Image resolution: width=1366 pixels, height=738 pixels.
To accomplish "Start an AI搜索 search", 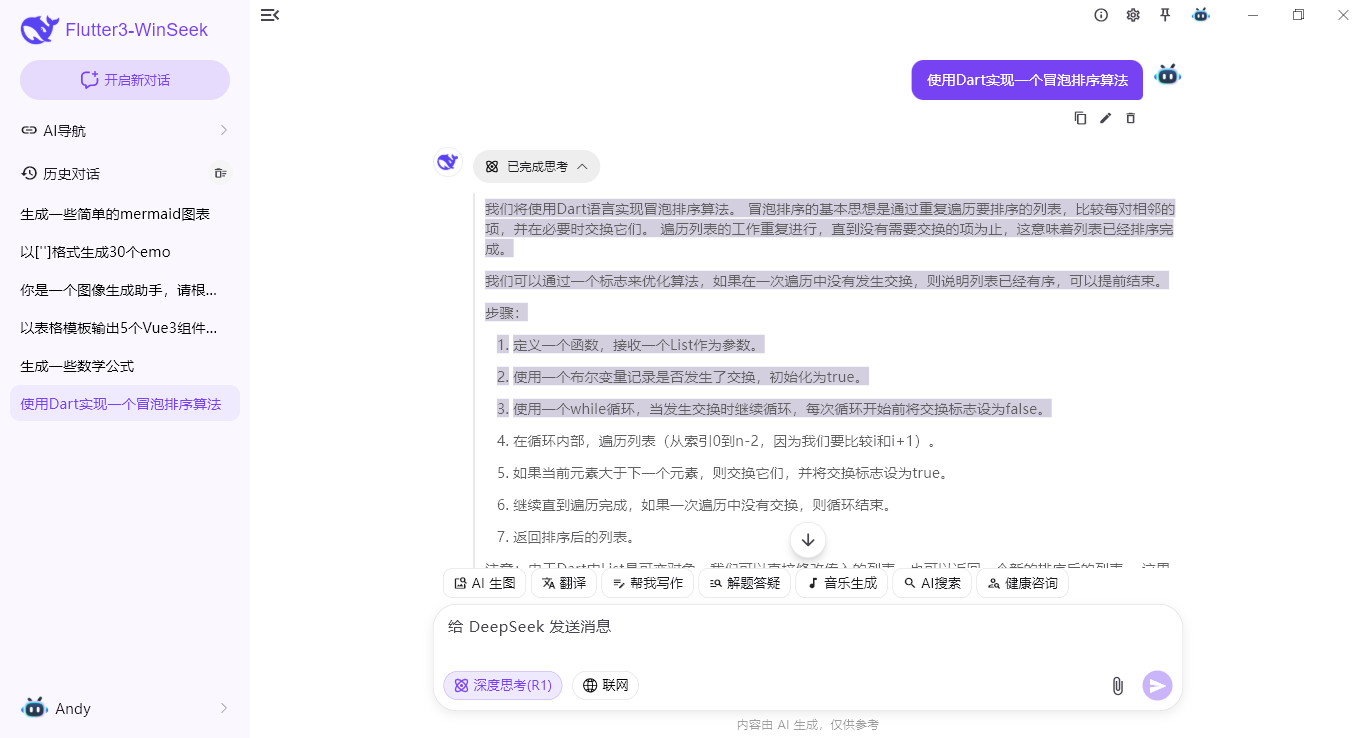I will (x=931, y=583).
